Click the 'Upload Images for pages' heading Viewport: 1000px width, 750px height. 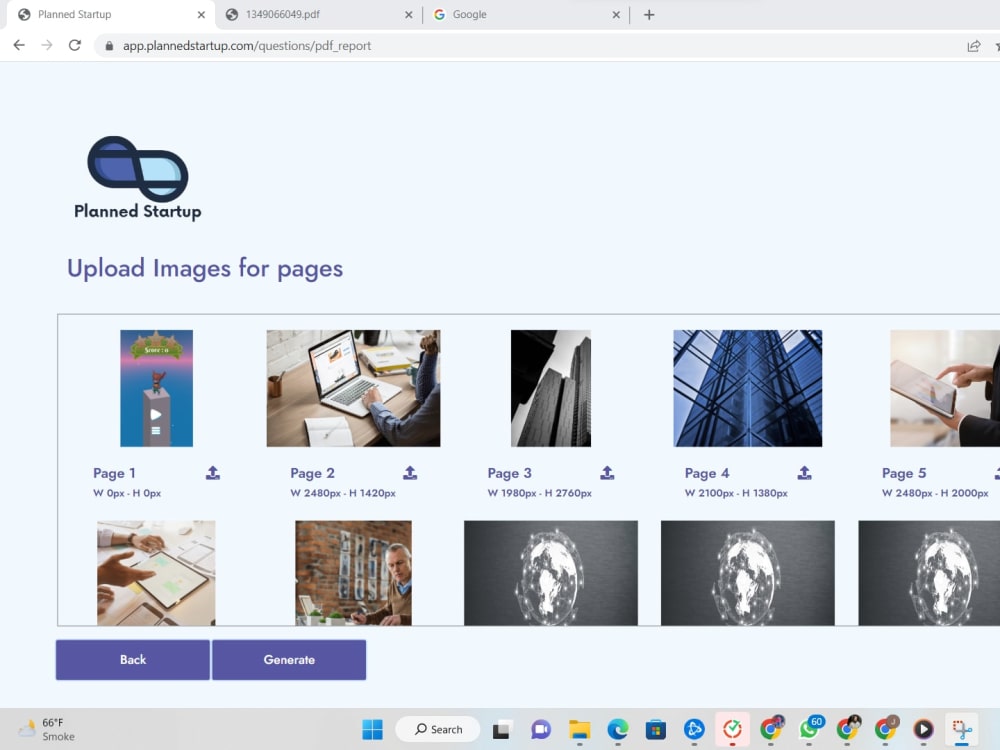coord(205,268)
